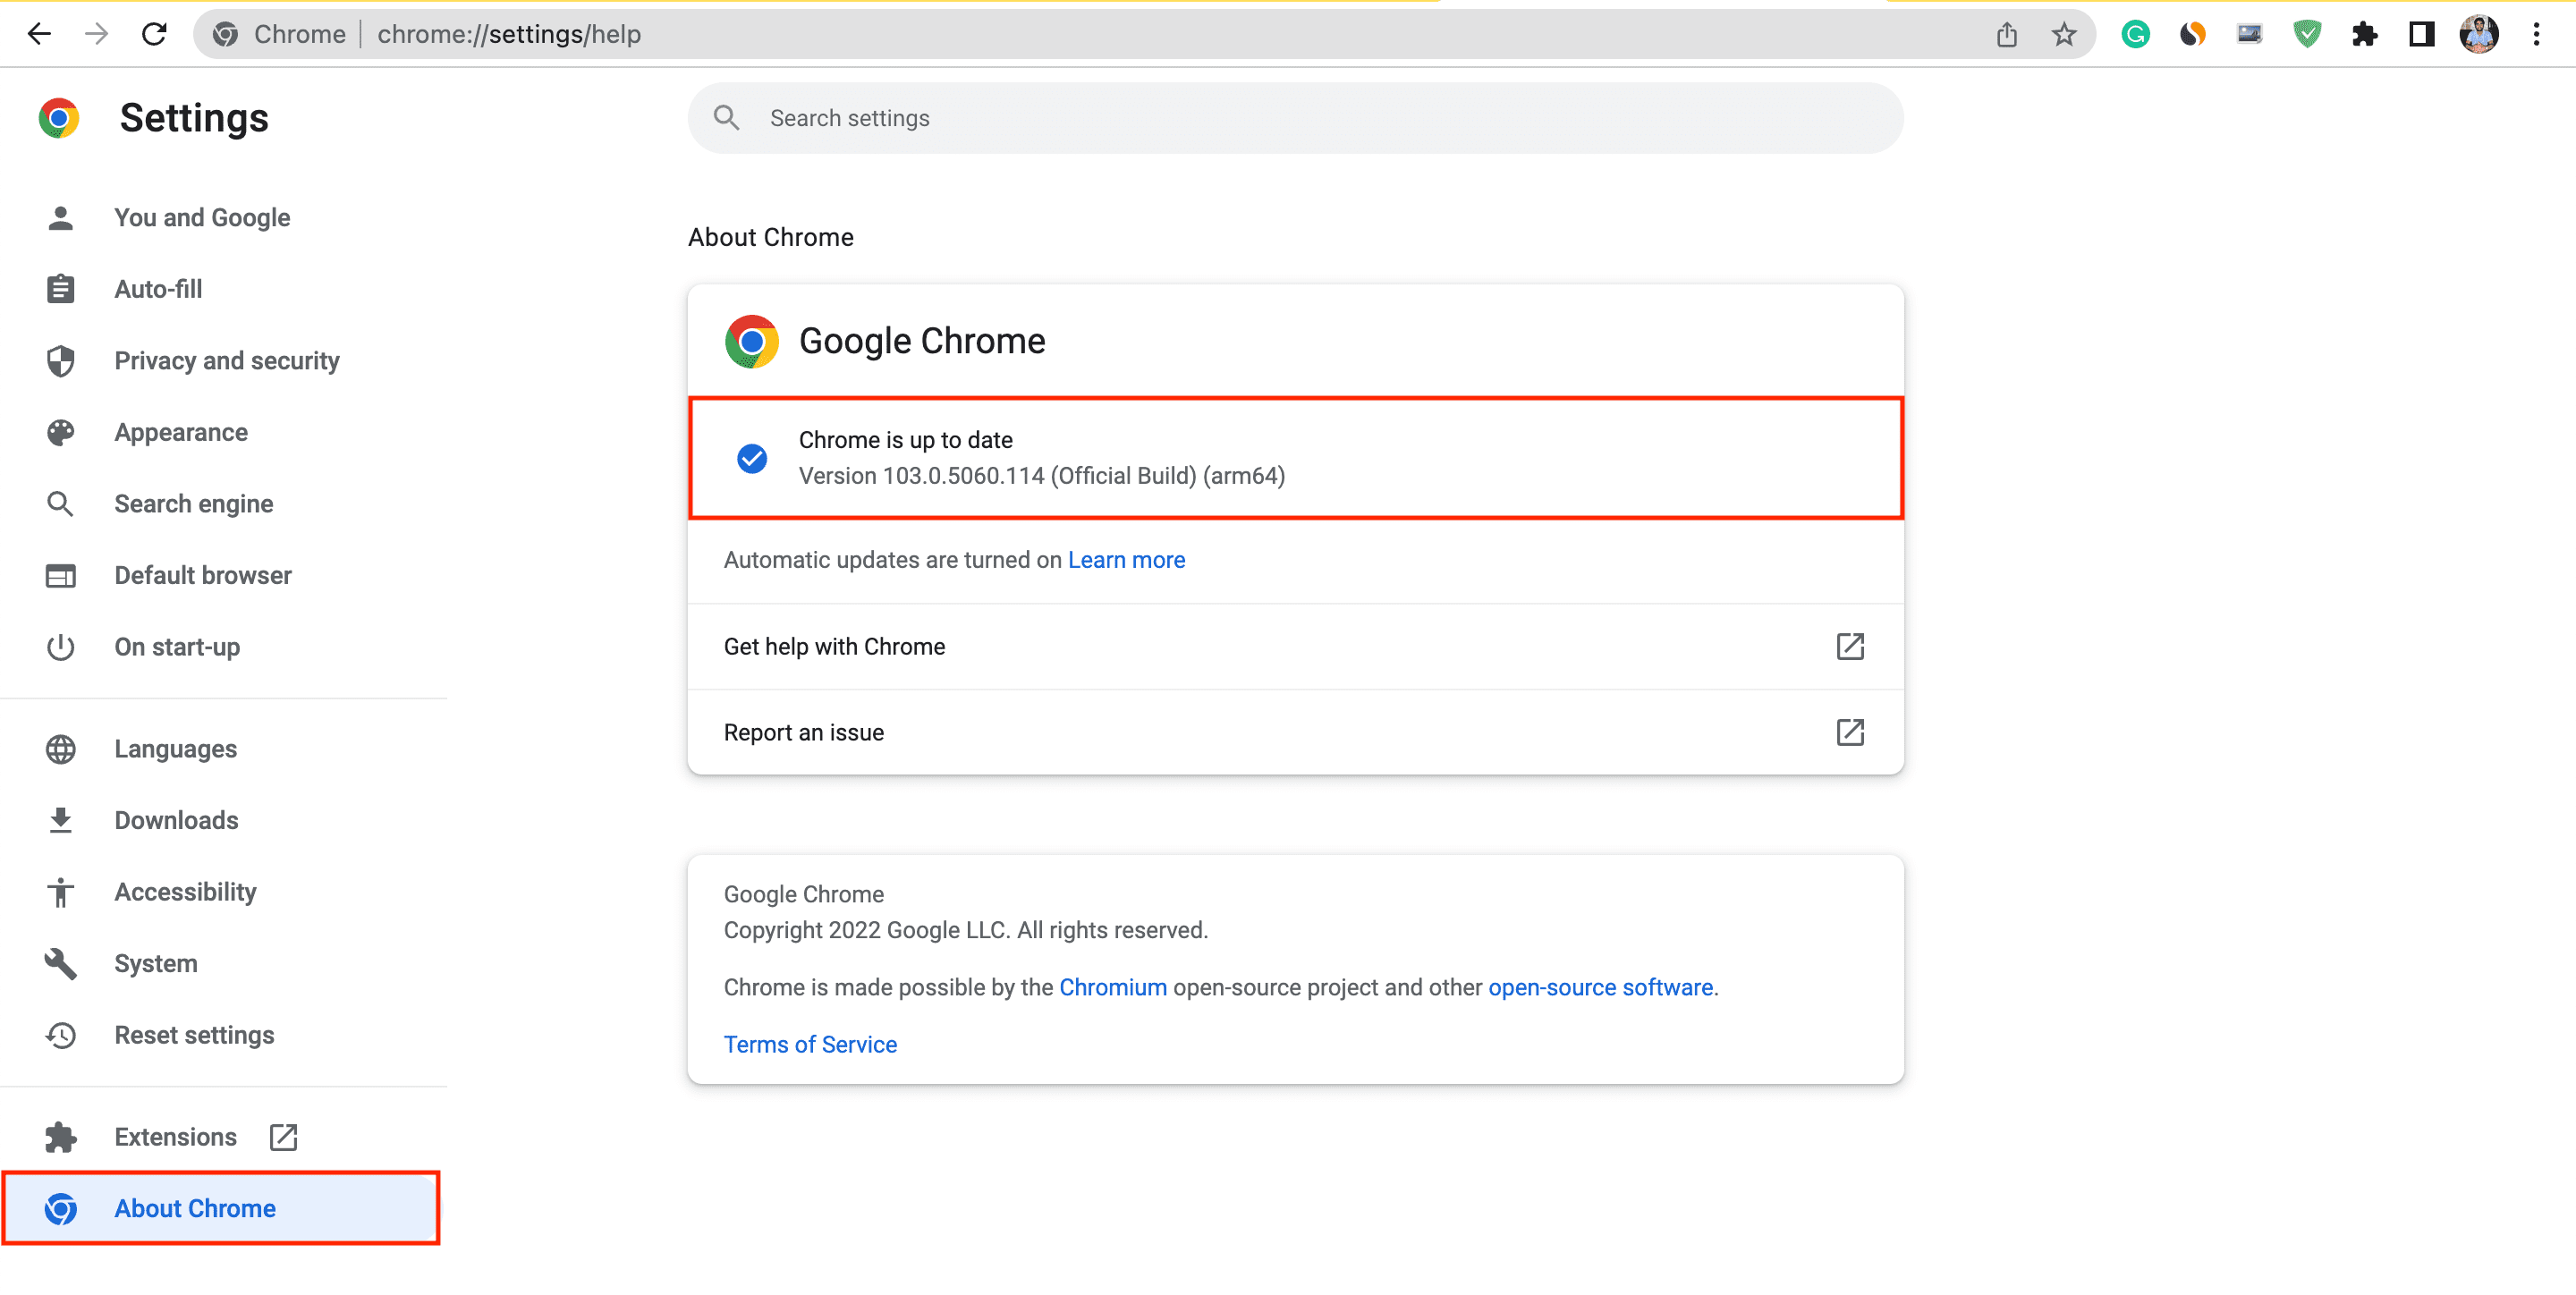The height and width of the screenshot is (1295, 2576).
Task: Open Report an issue
Action: [x=1295, y=732]
